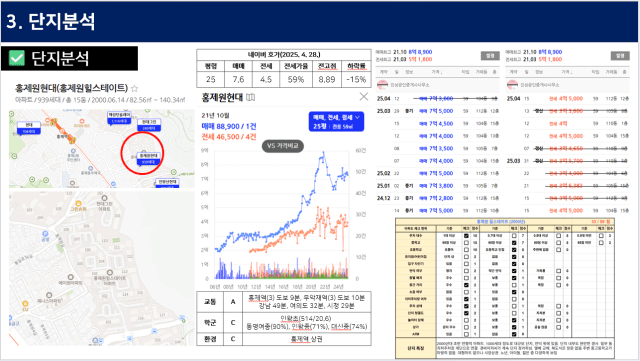This screenshot has height=361, width=640.
Task: Click the 홍제역 상권 text in the 환경 row
Action: pos(307,339)
